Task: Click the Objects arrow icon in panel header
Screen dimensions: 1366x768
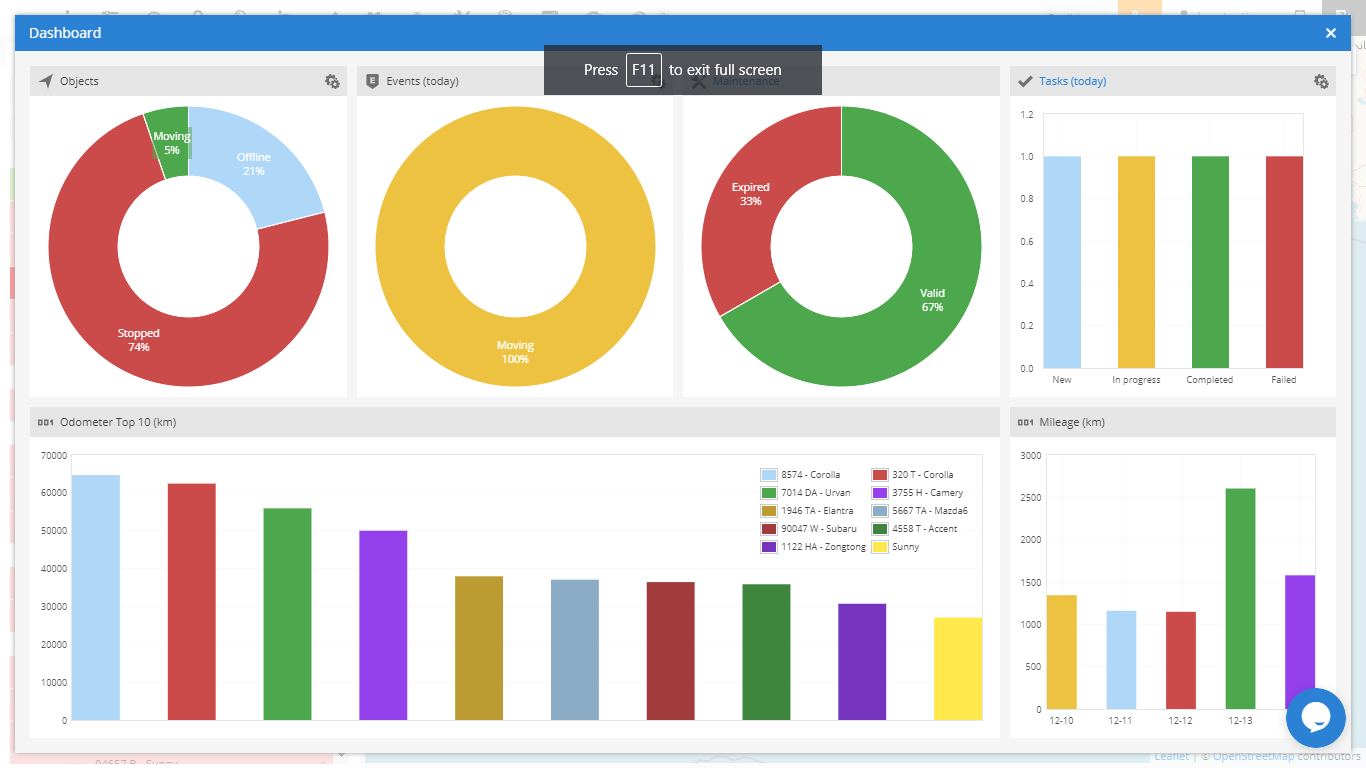Action: (x=45, y=81)
